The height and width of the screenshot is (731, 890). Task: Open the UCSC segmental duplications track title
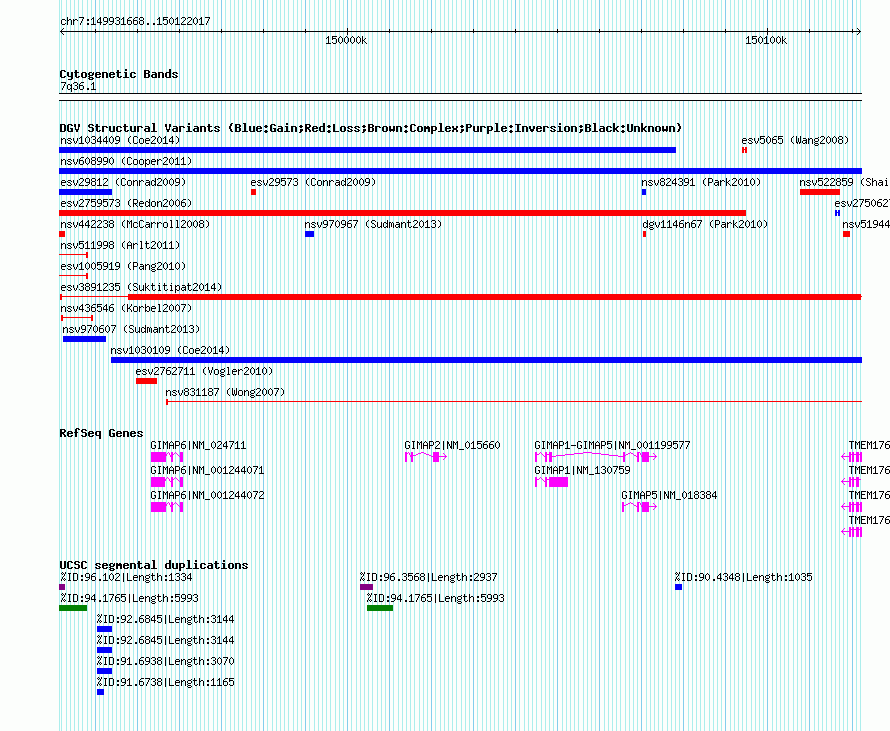pos(154,565)
